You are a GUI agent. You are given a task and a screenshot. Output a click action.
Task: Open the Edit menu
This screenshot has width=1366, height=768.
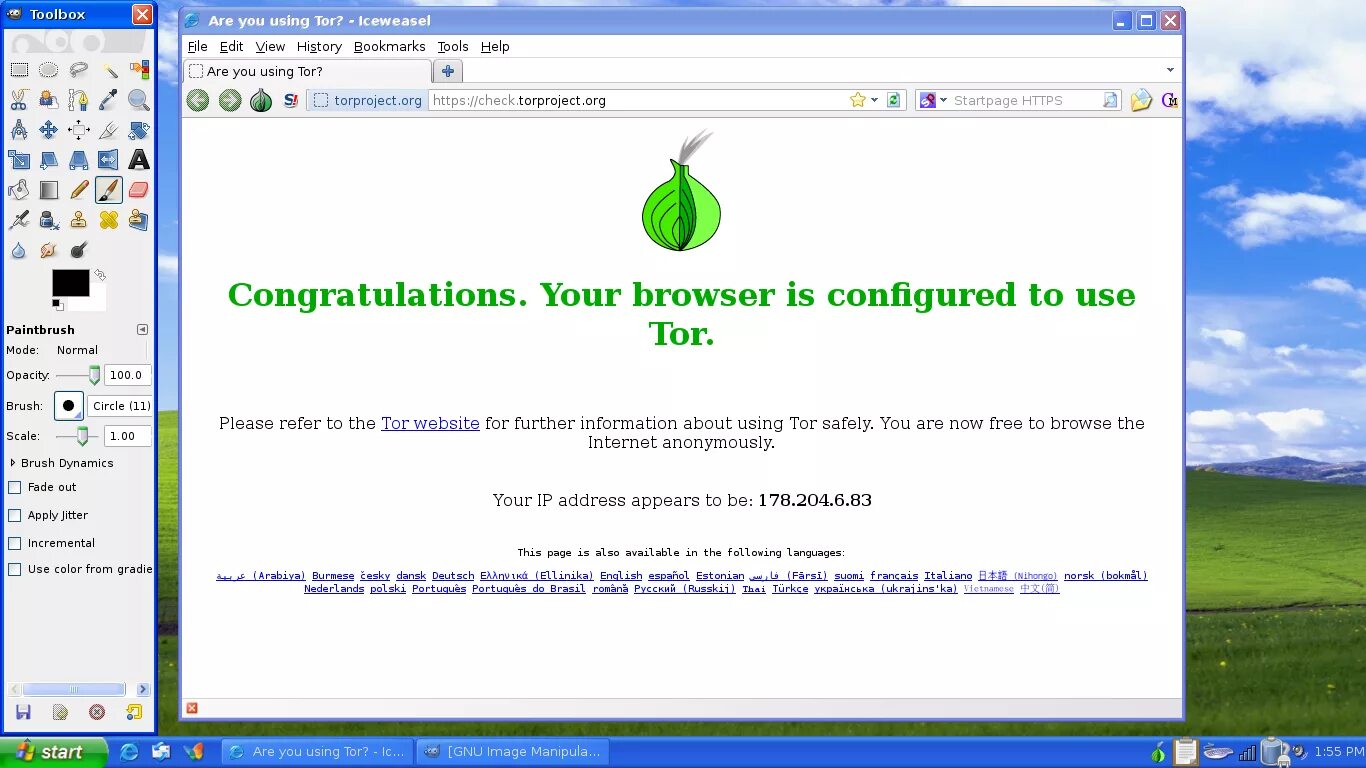tap(232, 46)
